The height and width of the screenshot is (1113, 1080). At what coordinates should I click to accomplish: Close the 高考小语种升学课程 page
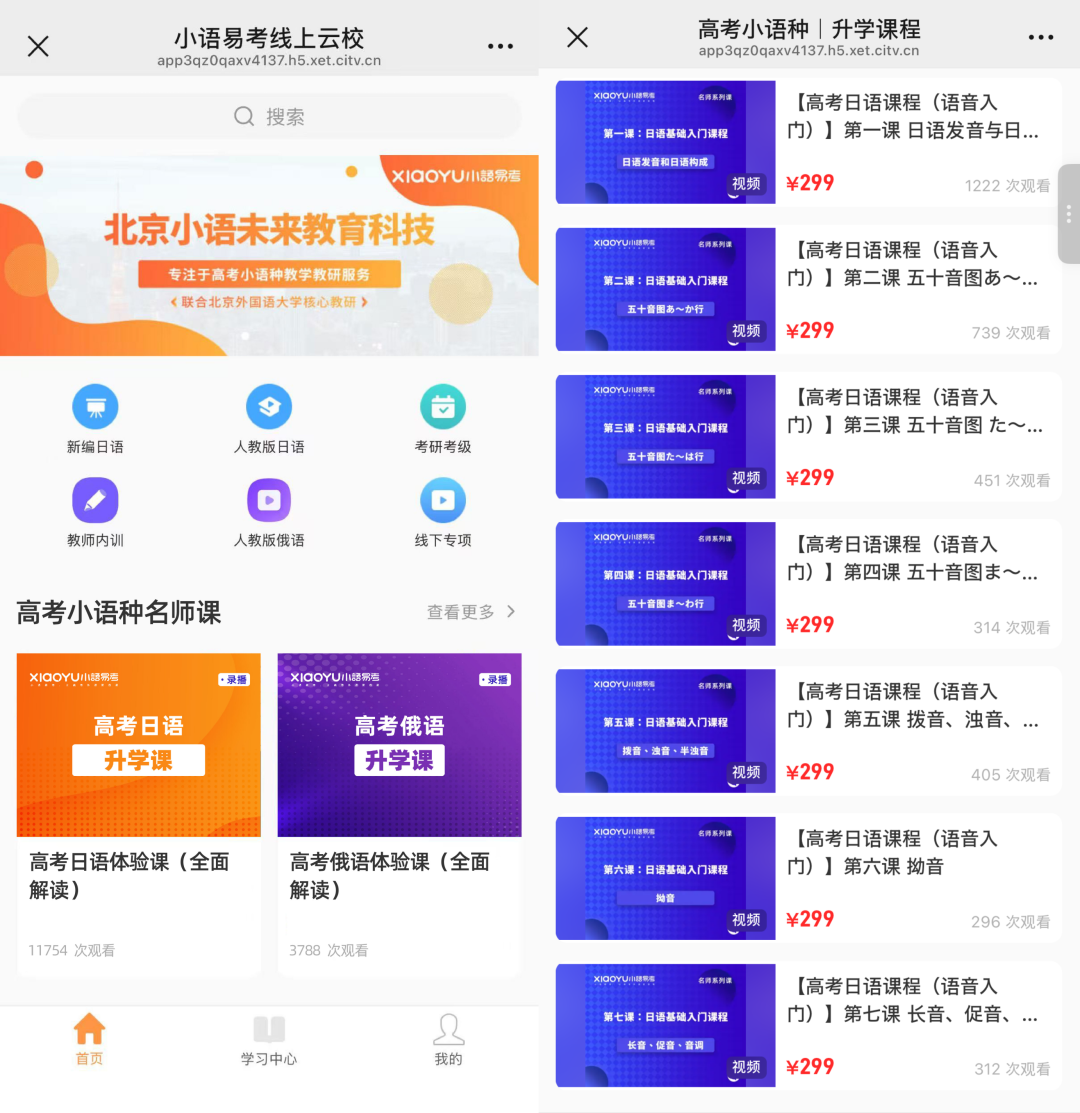[578, 38]
